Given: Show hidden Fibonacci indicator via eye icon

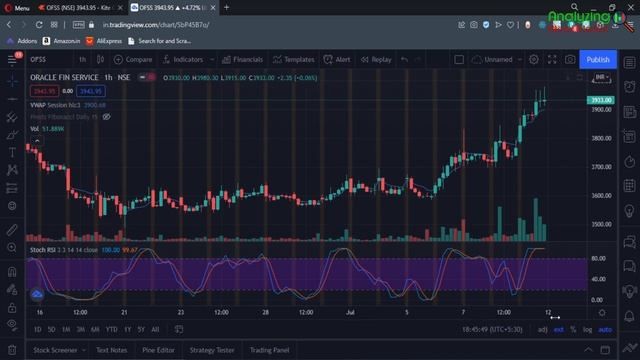Looking at the screenshot, I should click(x=107, y=117).
